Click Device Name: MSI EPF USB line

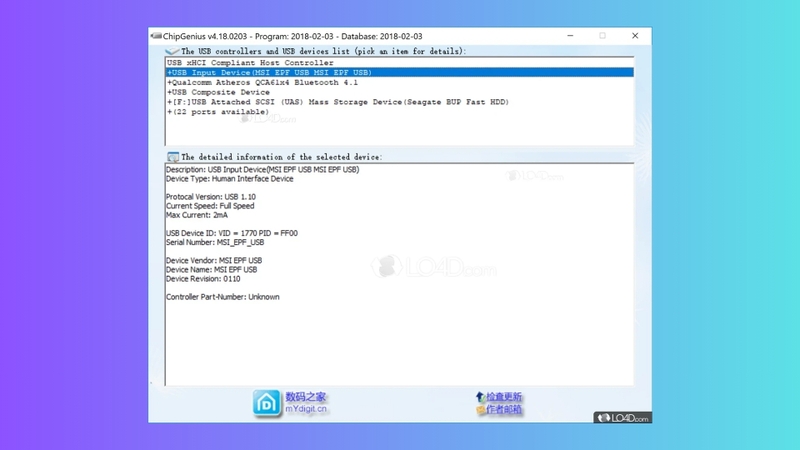click(x=211, y=270)
